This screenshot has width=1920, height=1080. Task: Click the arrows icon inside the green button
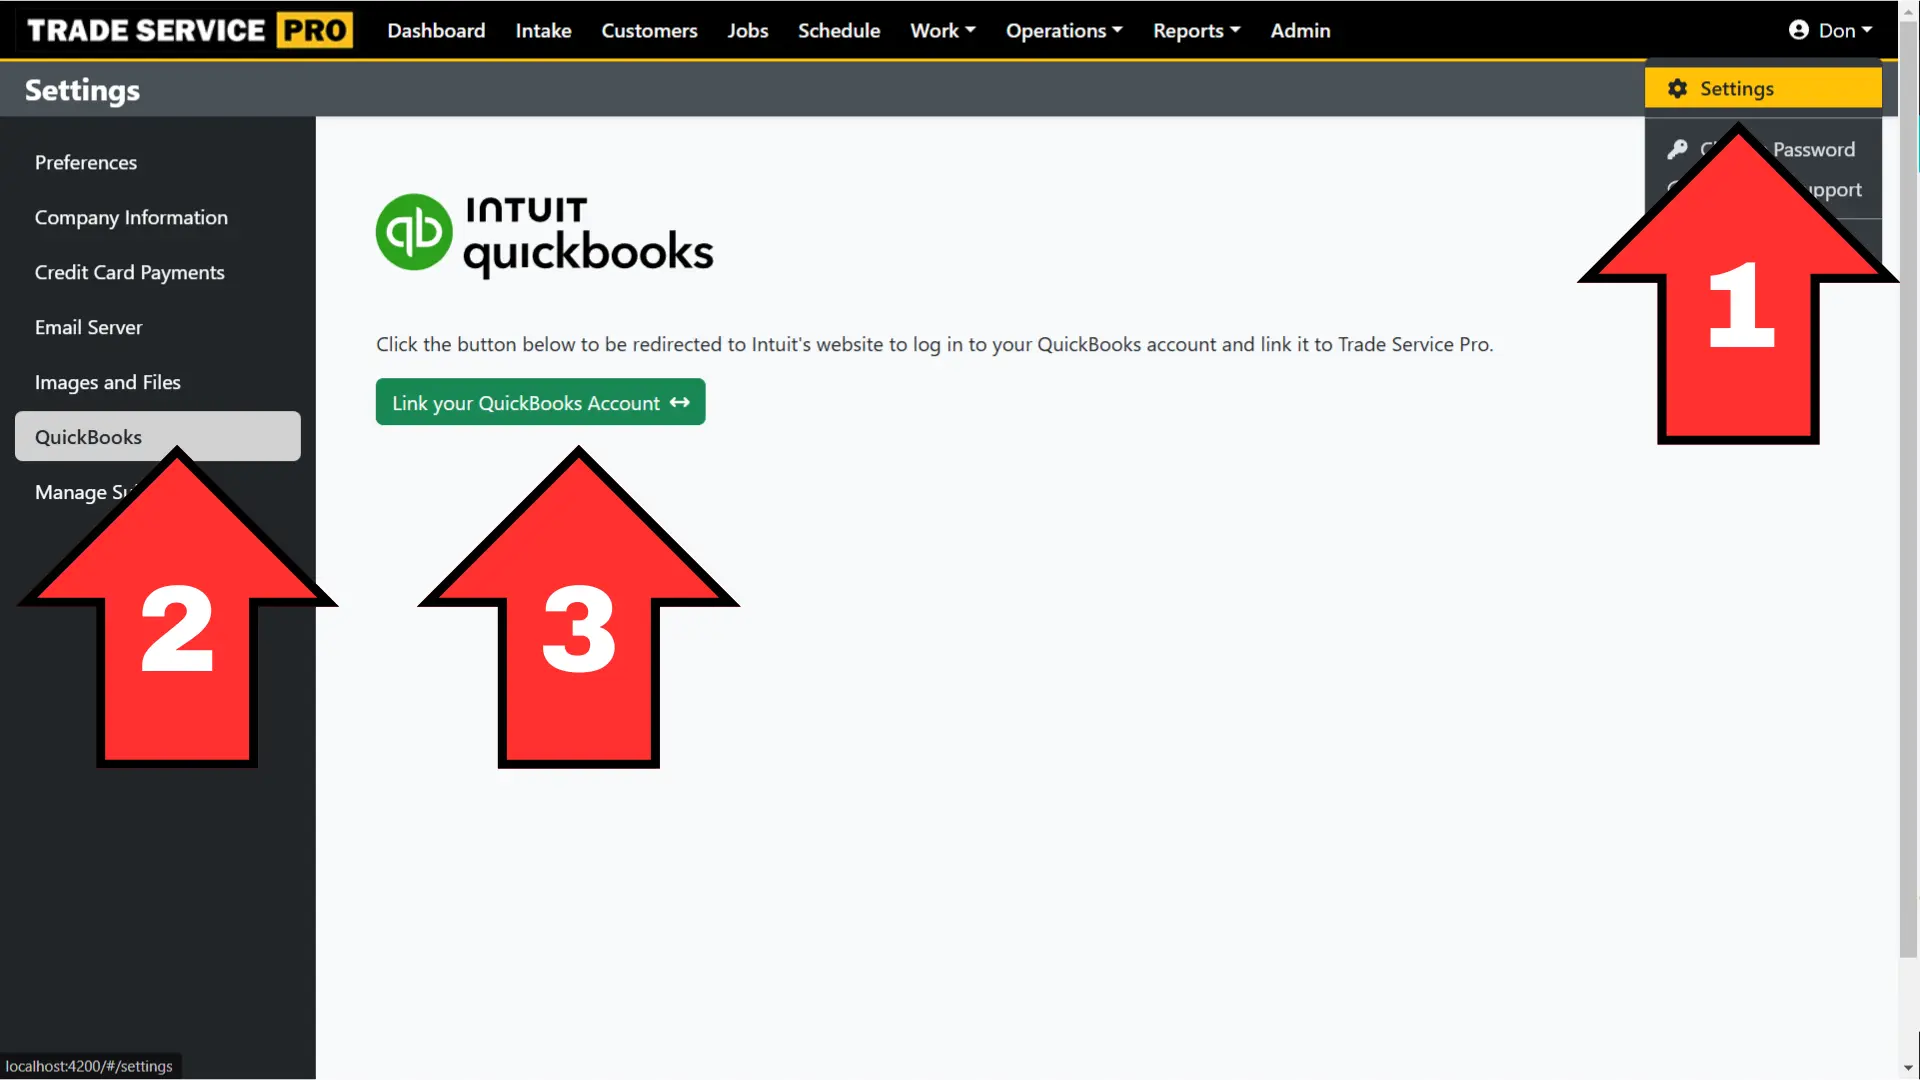679,402
